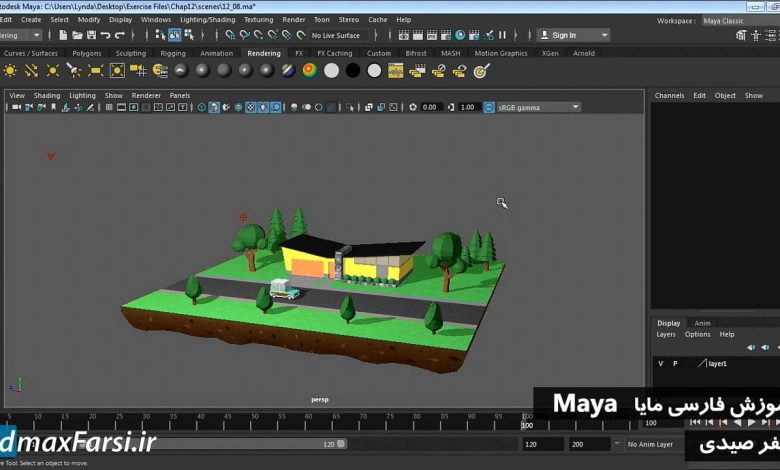This screenshot has height=470, width=780.
Task: Click the Sign In button
Action: click(x=563, y=35)
